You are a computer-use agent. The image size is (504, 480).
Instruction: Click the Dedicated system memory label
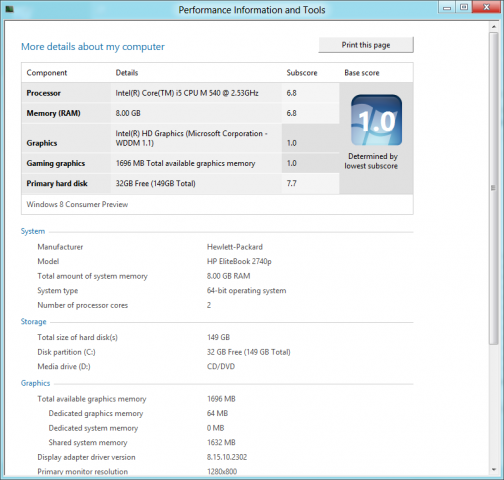(x=93, y=428)
